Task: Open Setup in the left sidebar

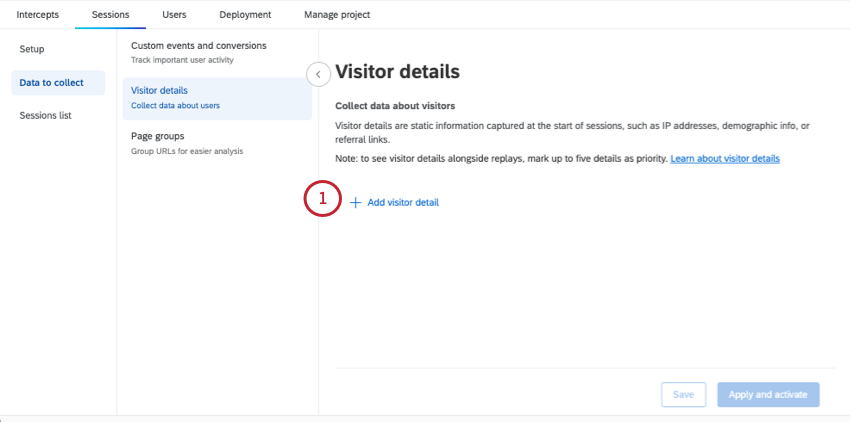Action: (32, 49)
